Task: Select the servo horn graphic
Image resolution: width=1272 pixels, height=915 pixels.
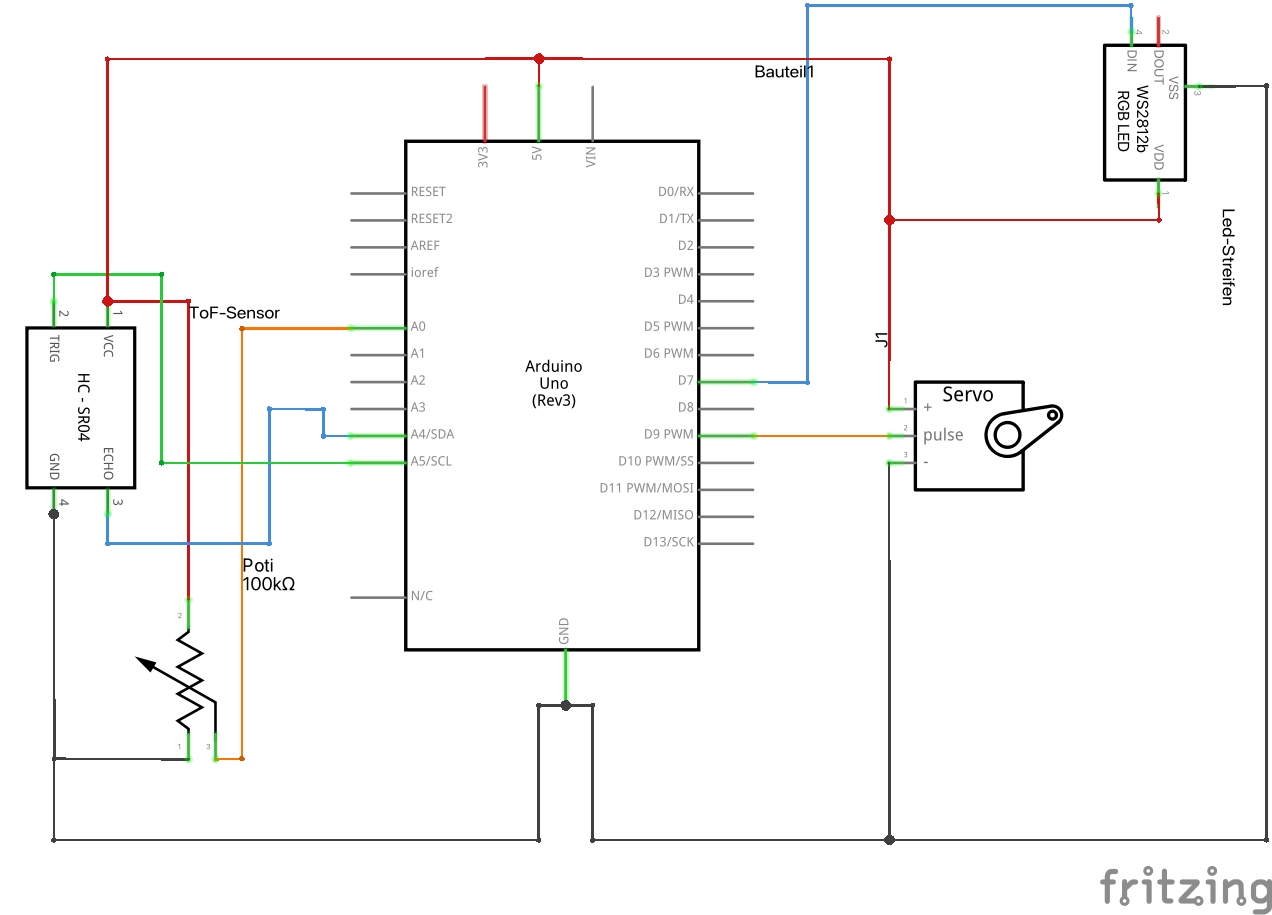Action: tap(1024, 429)
